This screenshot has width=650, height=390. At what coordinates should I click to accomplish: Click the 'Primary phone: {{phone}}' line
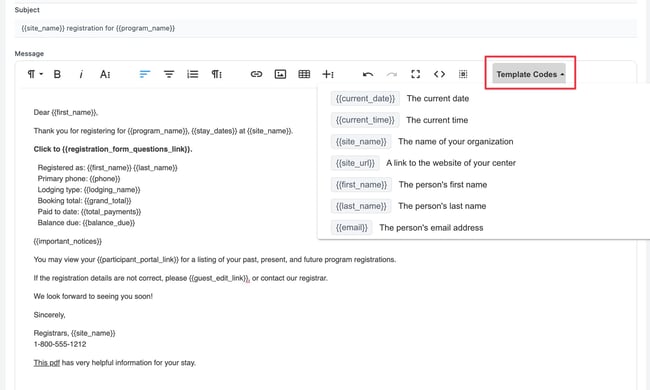coord(79,179)
